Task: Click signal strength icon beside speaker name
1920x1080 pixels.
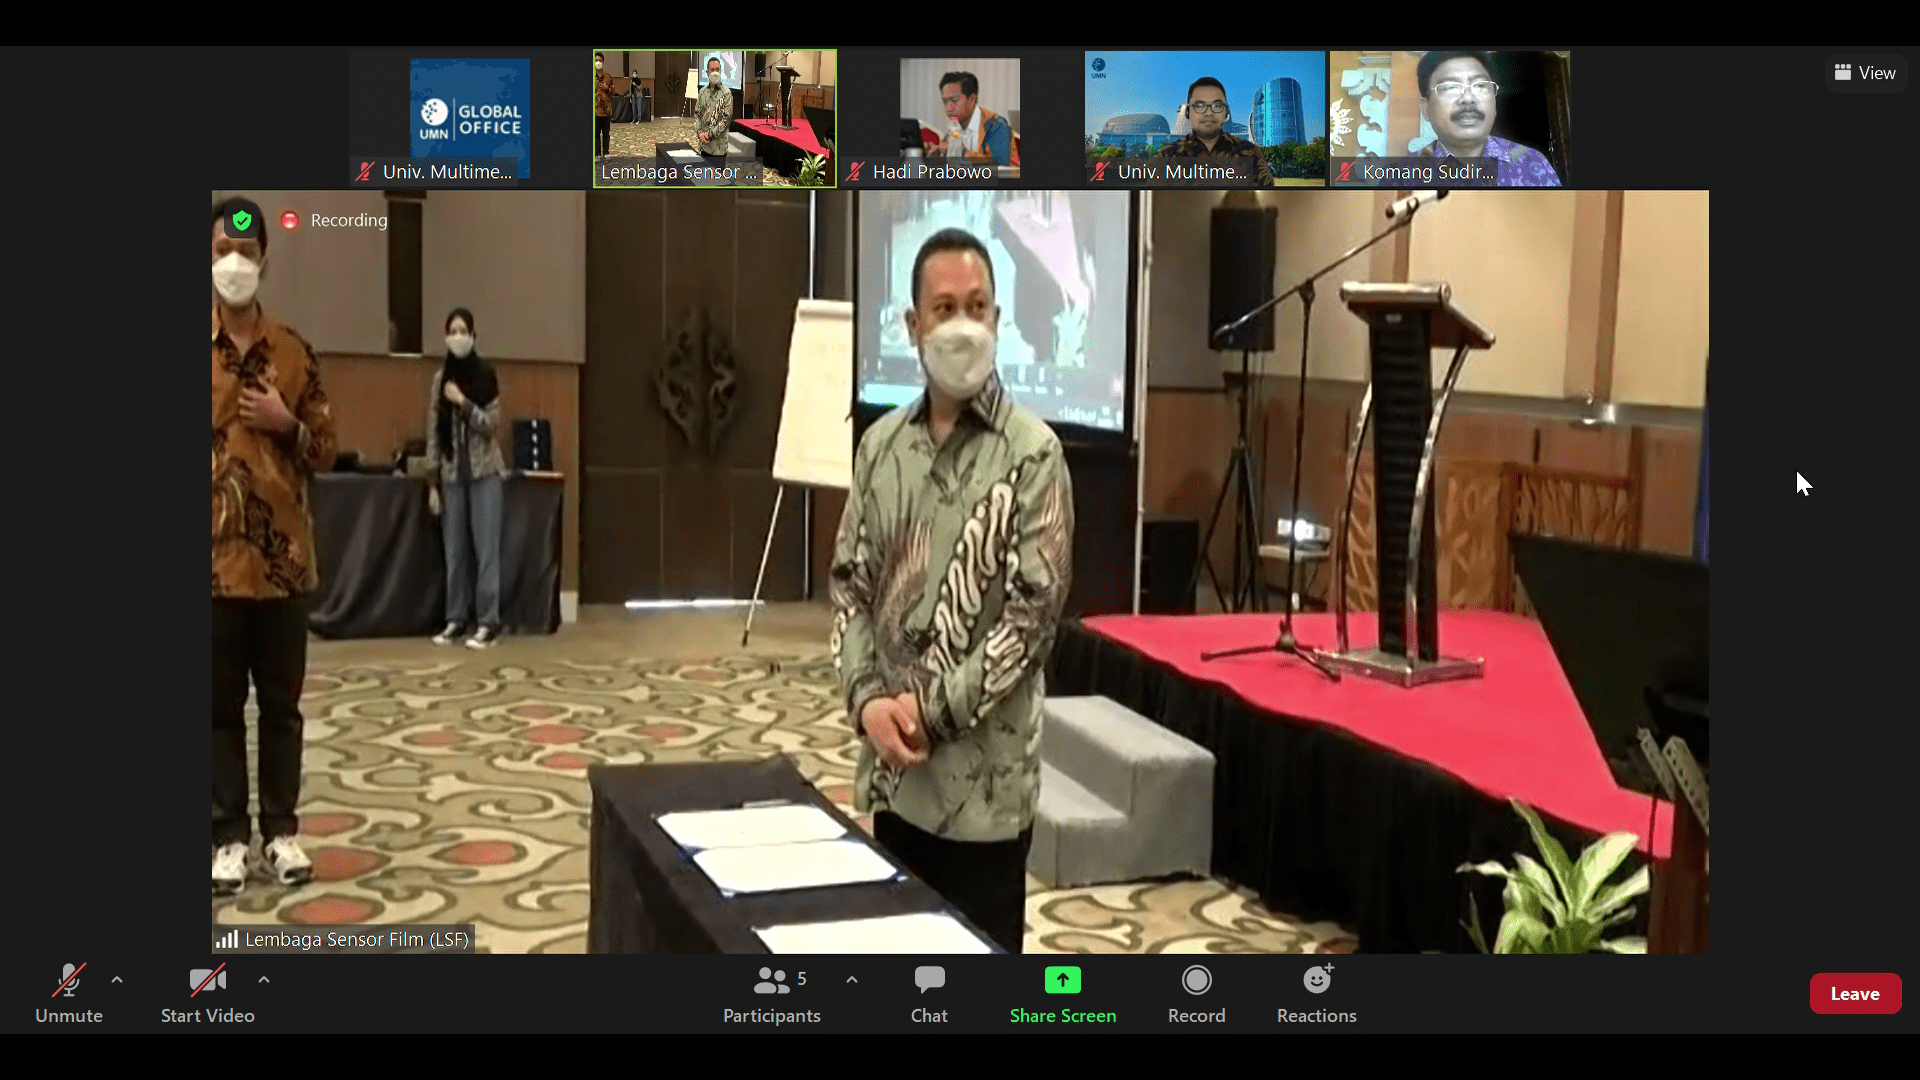Action: (227, 939)
